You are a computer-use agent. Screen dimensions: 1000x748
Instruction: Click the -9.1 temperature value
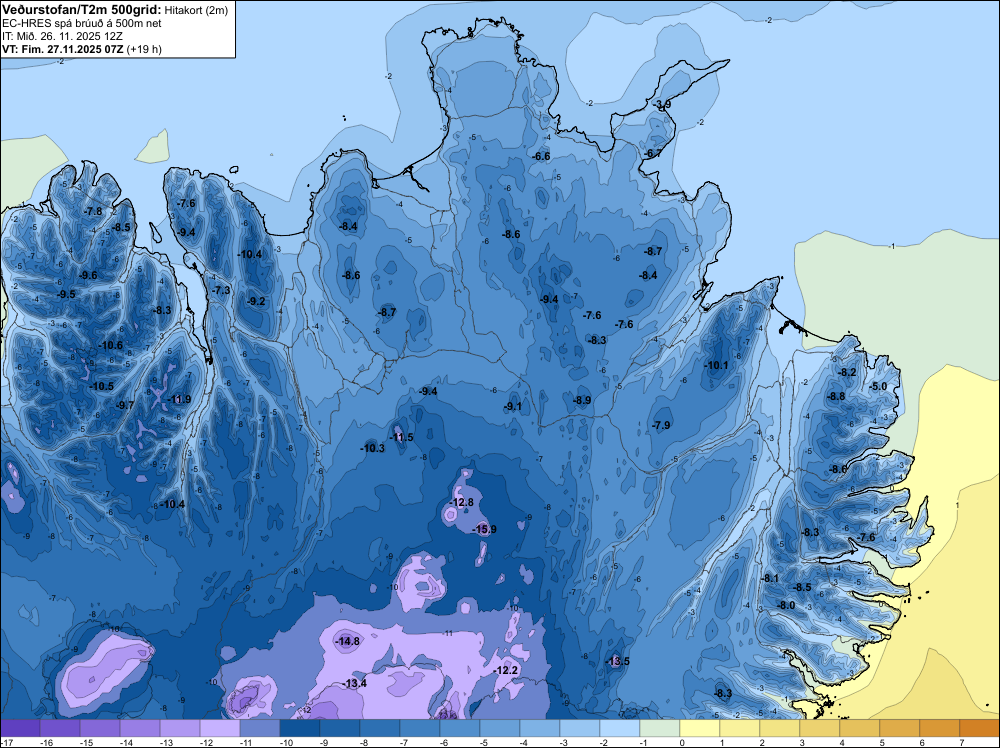513,406
